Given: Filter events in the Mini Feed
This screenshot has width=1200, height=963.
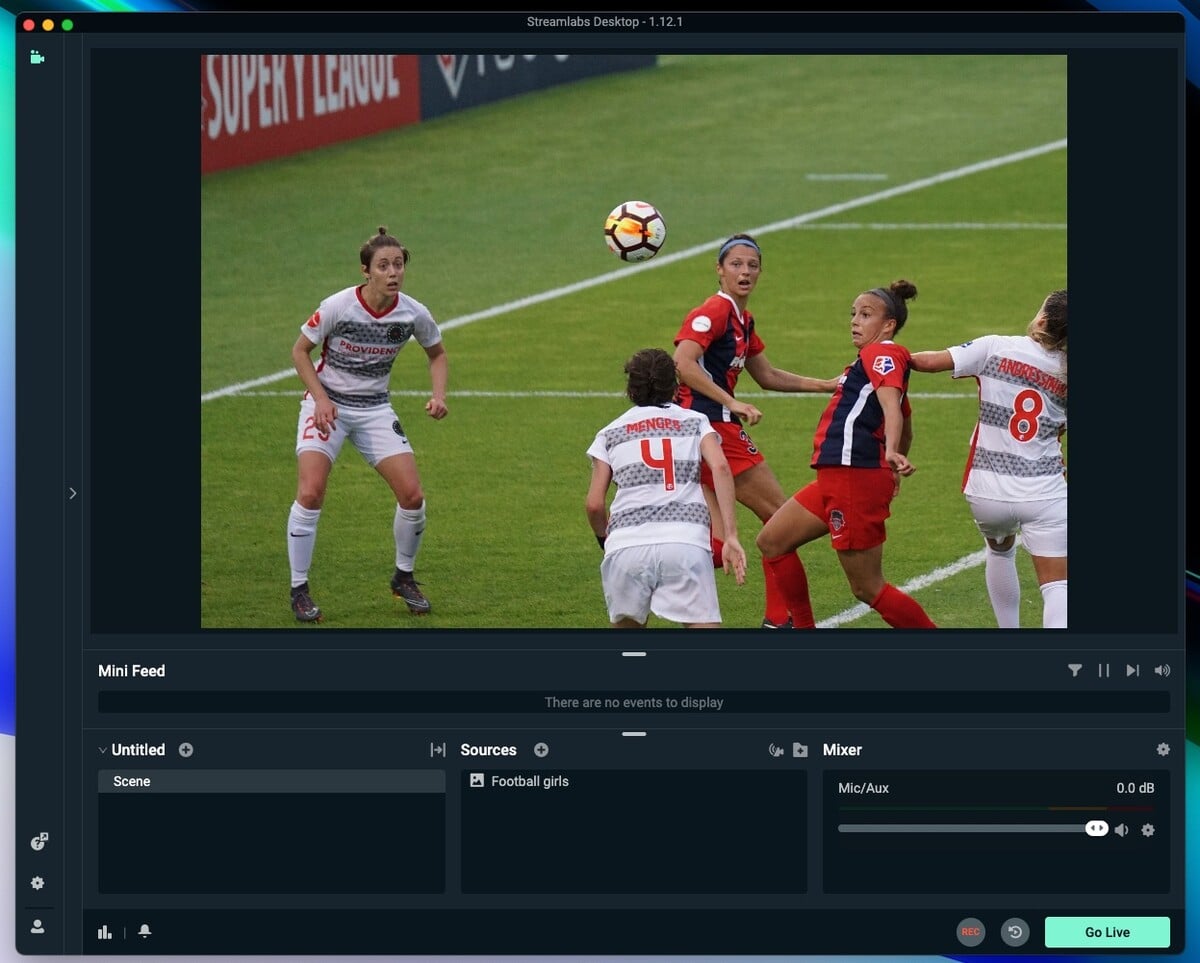Looking at the screenshot, I should [x=1075, y=670].
